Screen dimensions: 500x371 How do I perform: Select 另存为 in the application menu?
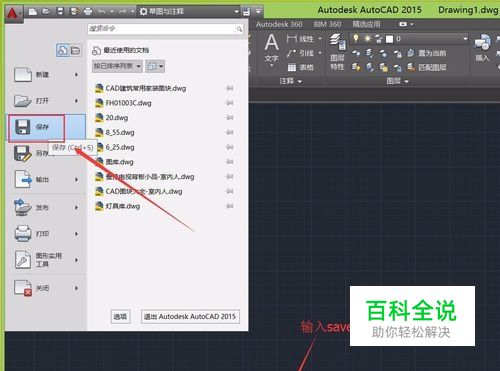45,153
